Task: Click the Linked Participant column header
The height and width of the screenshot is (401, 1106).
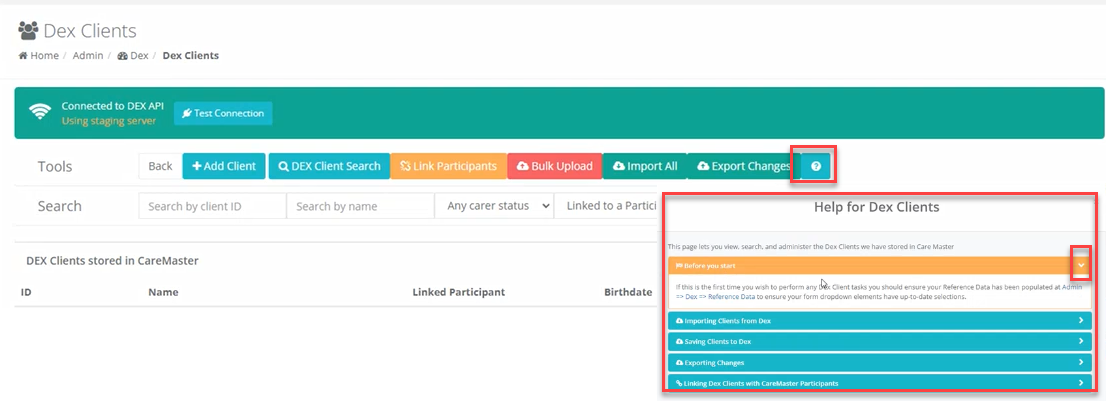Action: pyautogui.click(x=458, y=292)
